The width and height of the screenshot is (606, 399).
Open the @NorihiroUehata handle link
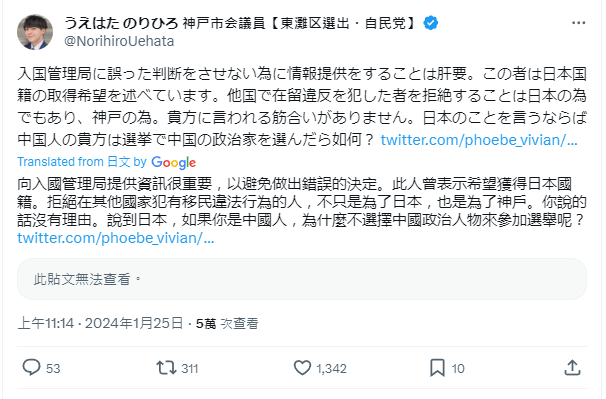point(119,41)
